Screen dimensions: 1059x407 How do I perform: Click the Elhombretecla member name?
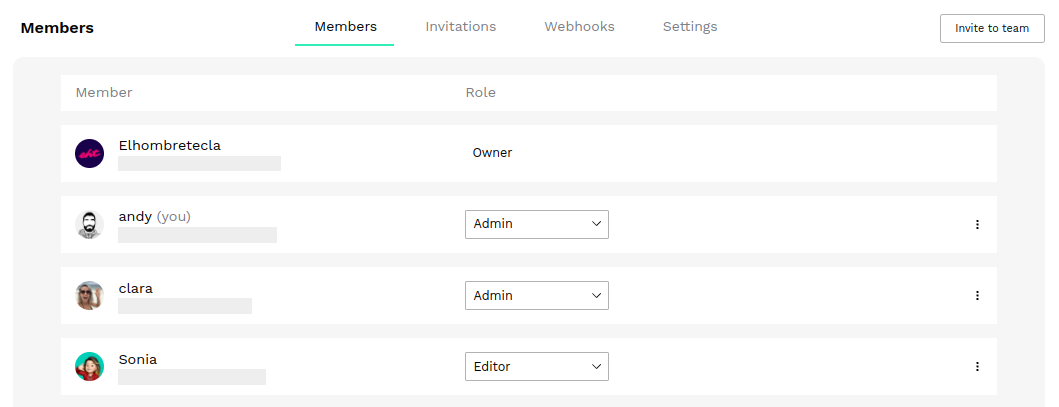(170, 145)
